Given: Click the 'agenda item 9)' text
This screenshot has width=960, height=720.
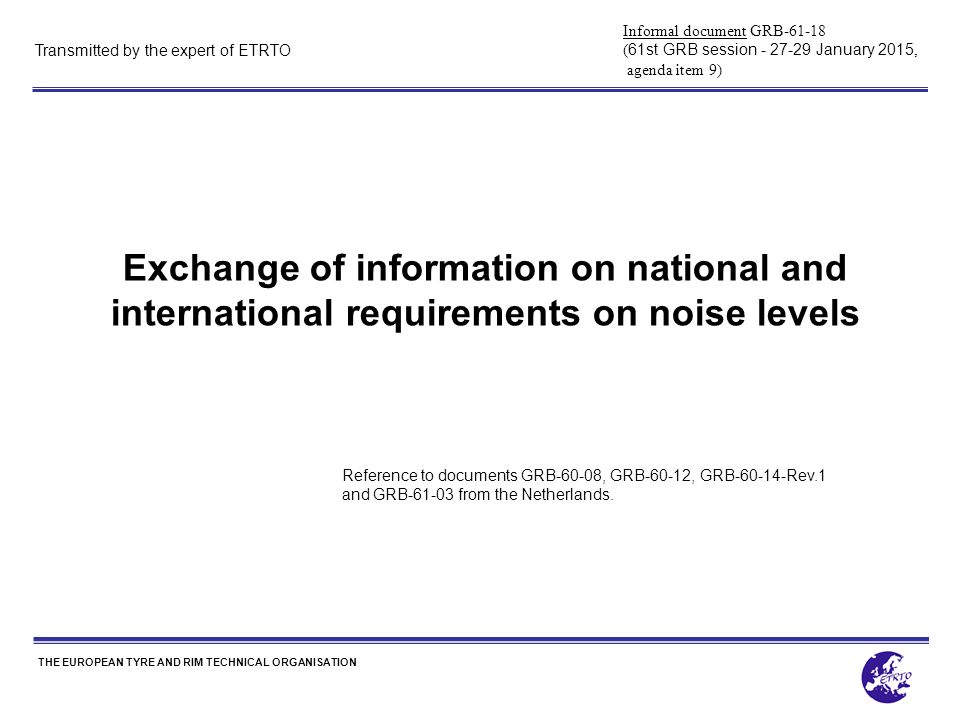Looking at the screenshot, I should coord(674,70).
